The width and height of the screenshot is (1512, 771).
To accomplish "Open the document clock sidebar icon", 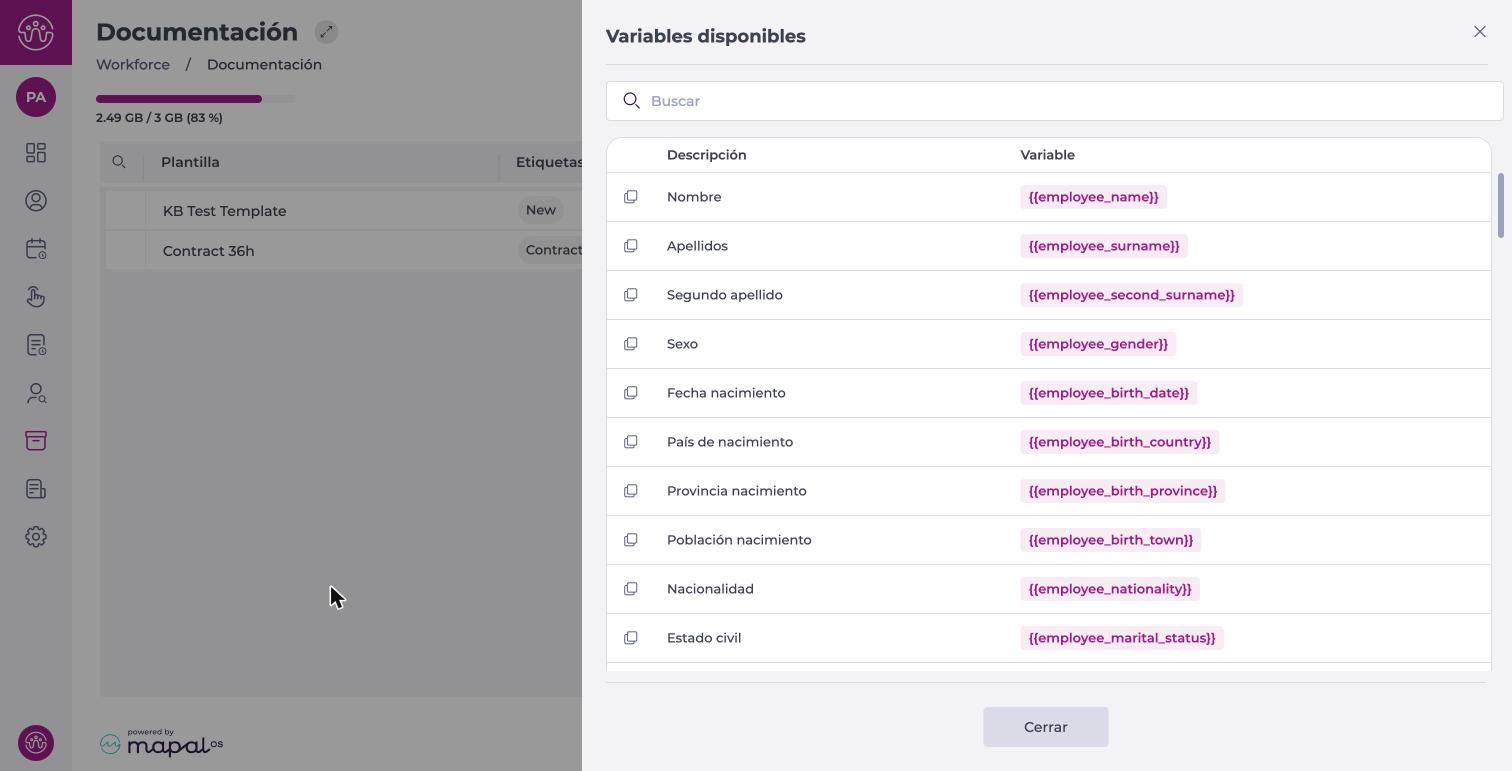I will [36, 345].
